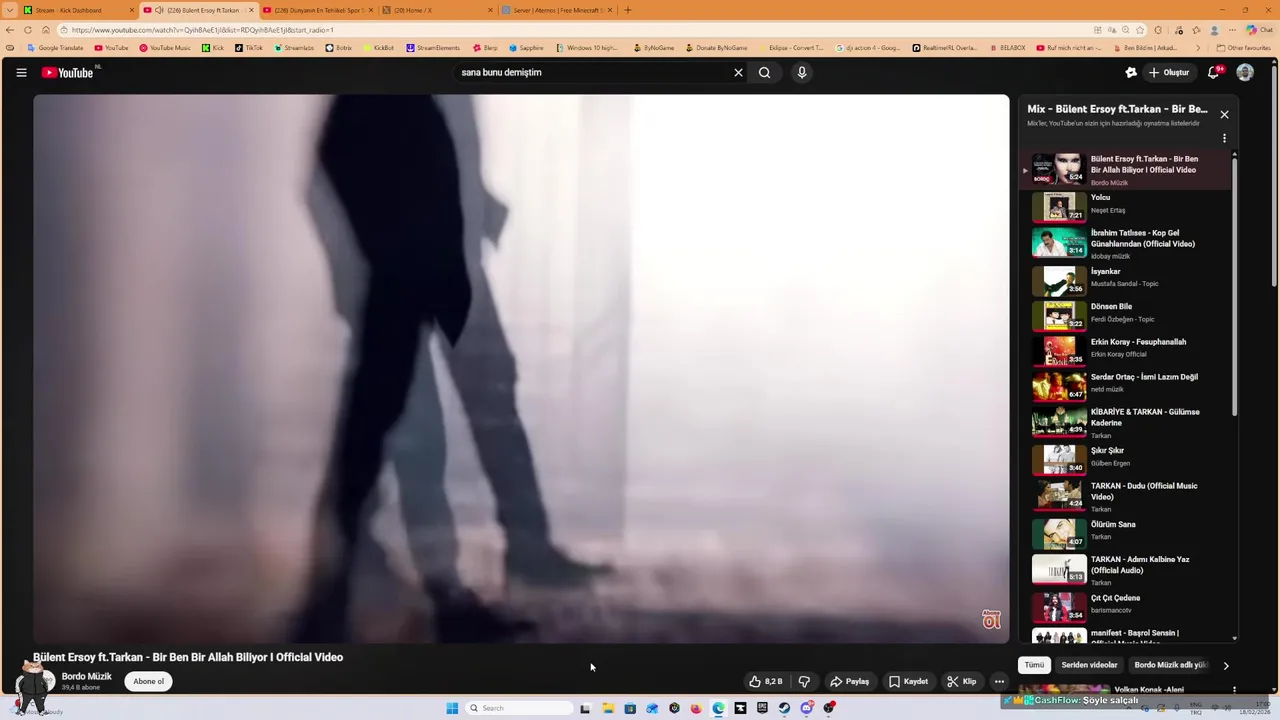Open the YouTube account avatar menu
This screenshot has height=720, width=1280.
click(x=1245, y=72)
